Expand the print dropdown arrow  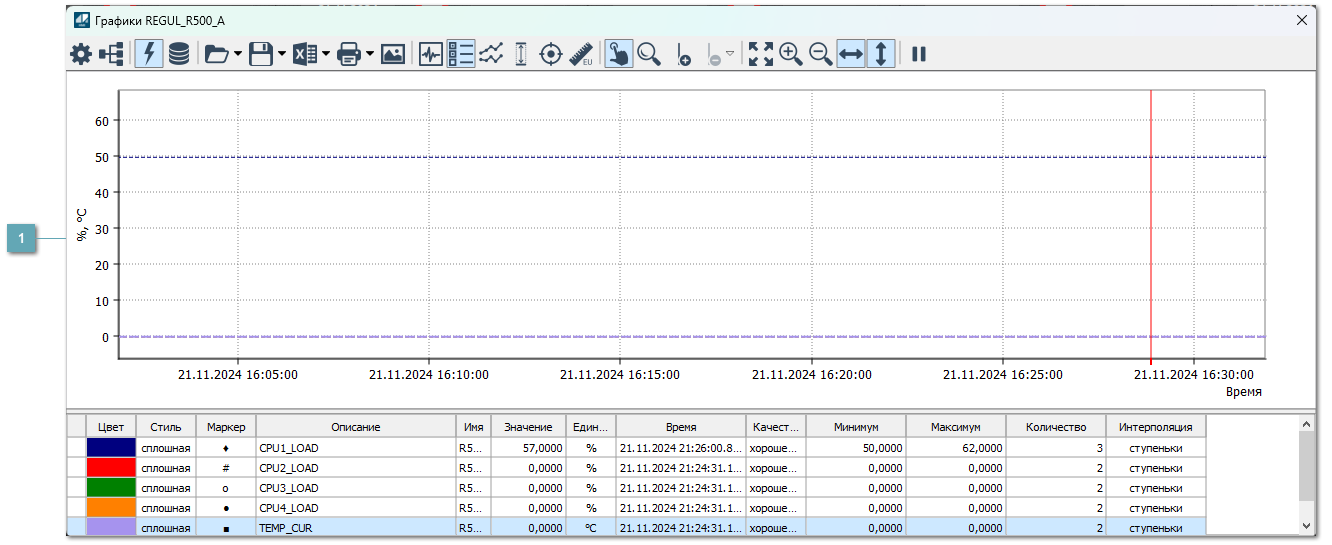coord(371,54)
